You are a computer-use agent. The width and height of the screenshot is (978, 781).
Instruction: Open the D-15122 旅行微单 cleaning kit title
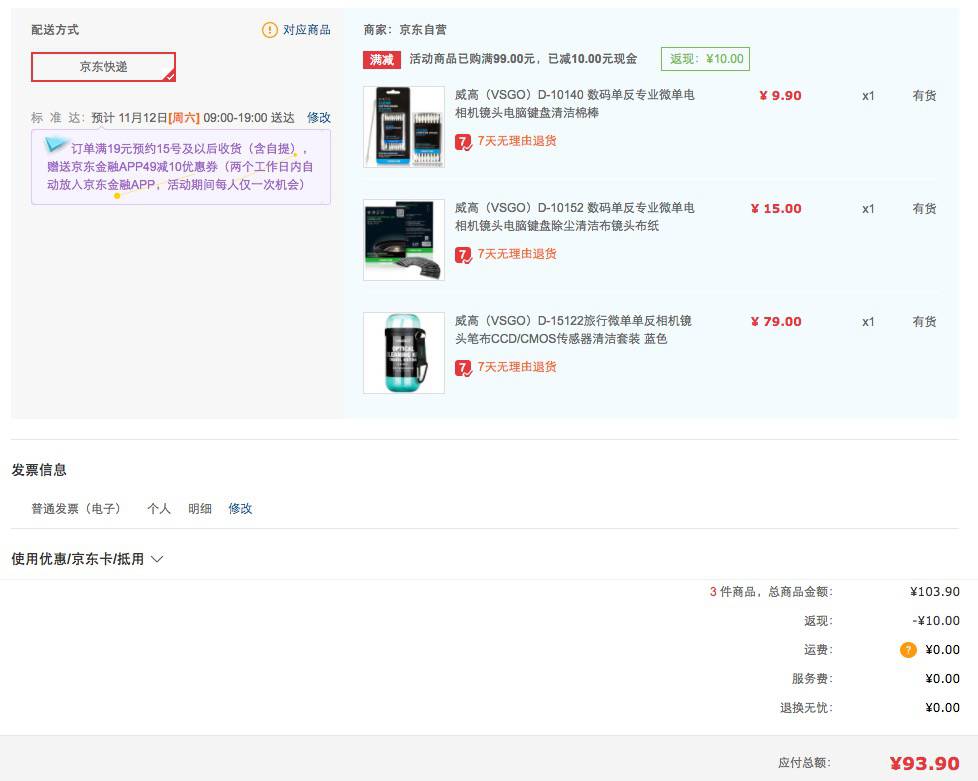pyautogui.click(x=573, y=330)
